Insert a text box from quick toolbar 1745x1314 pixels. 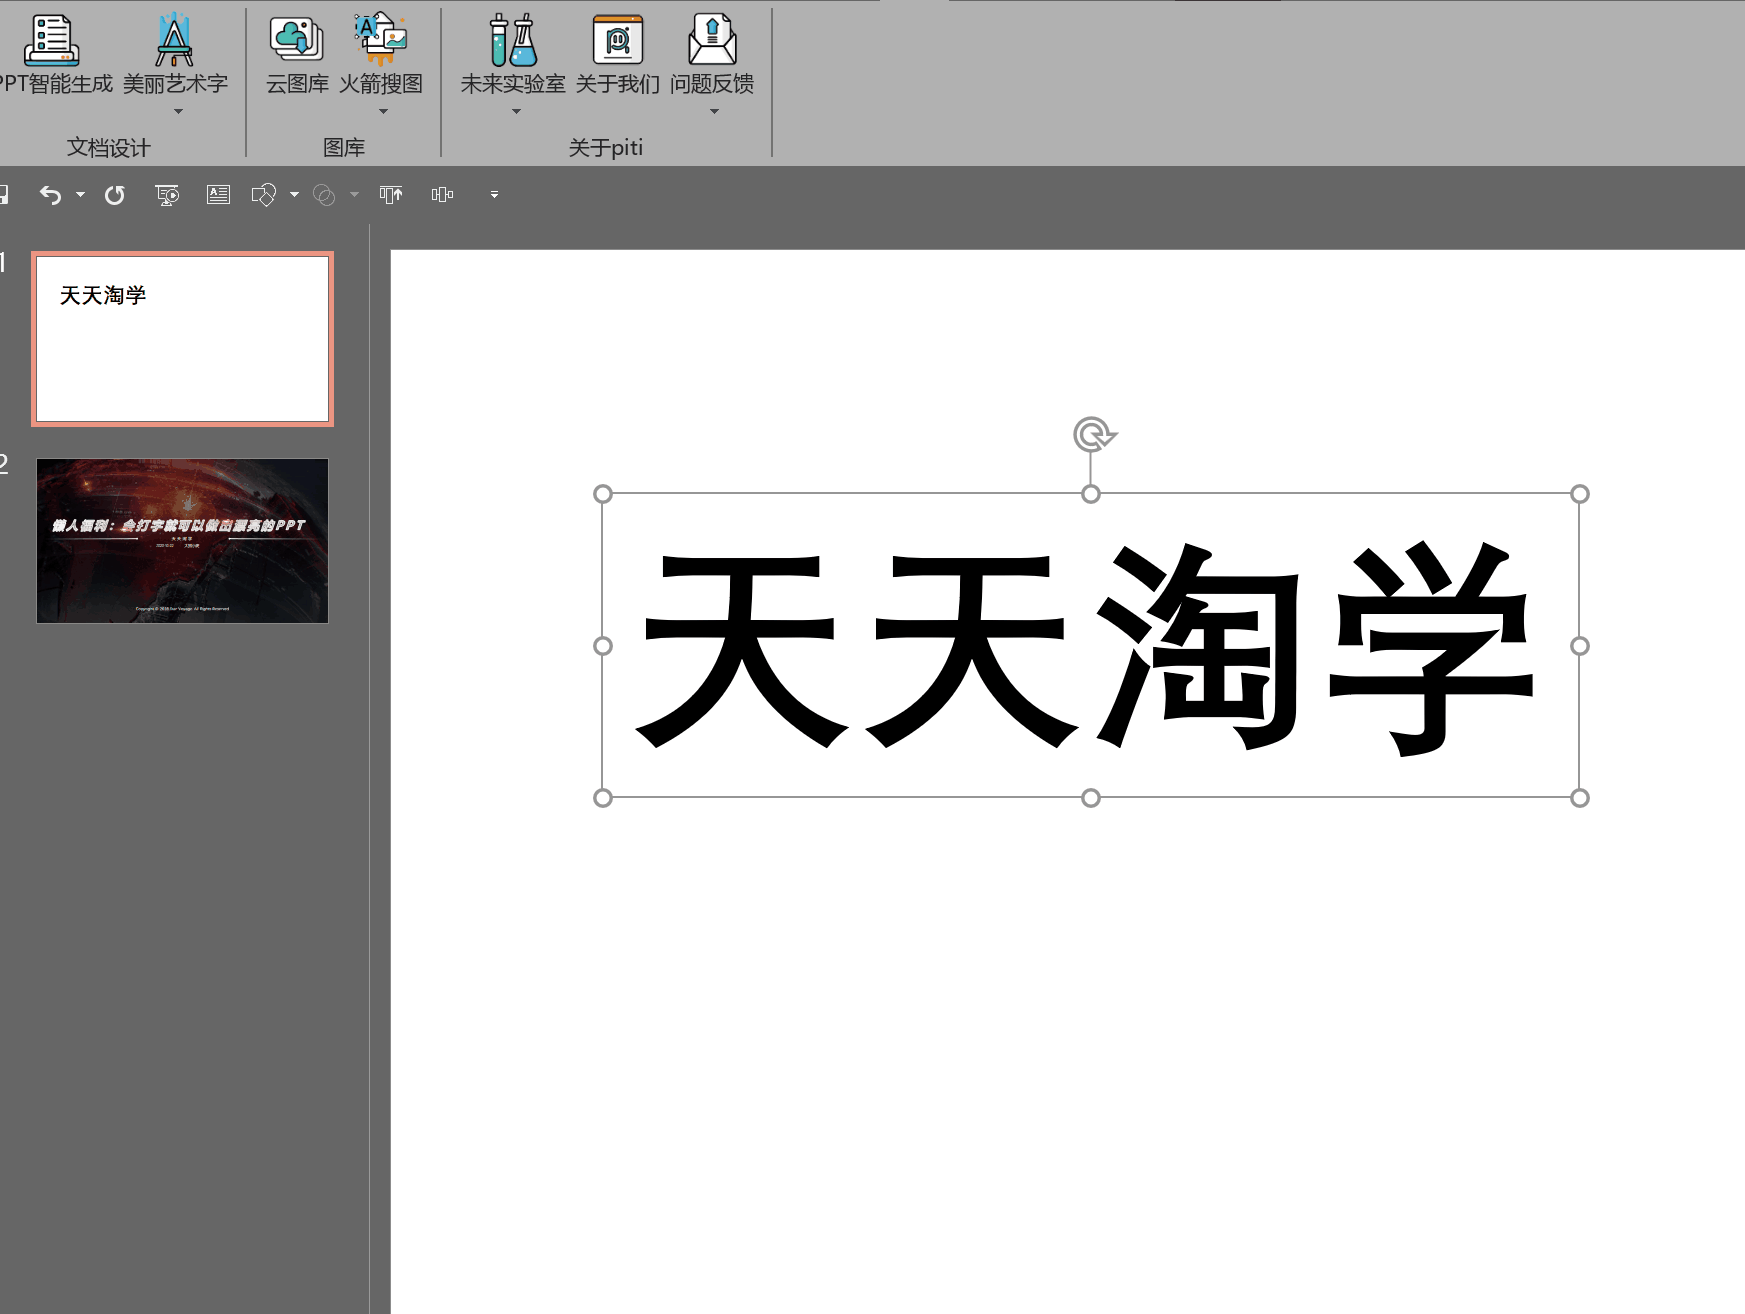coord(218,195)
